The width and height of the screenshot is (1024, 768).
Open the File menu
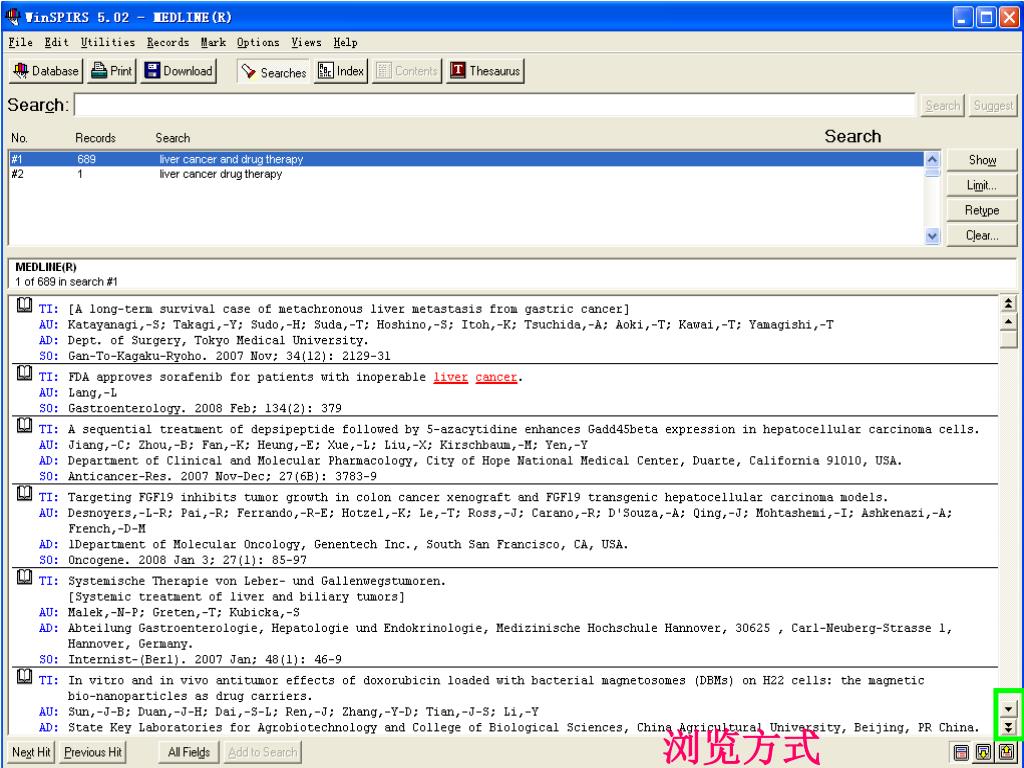coord(20,42)
